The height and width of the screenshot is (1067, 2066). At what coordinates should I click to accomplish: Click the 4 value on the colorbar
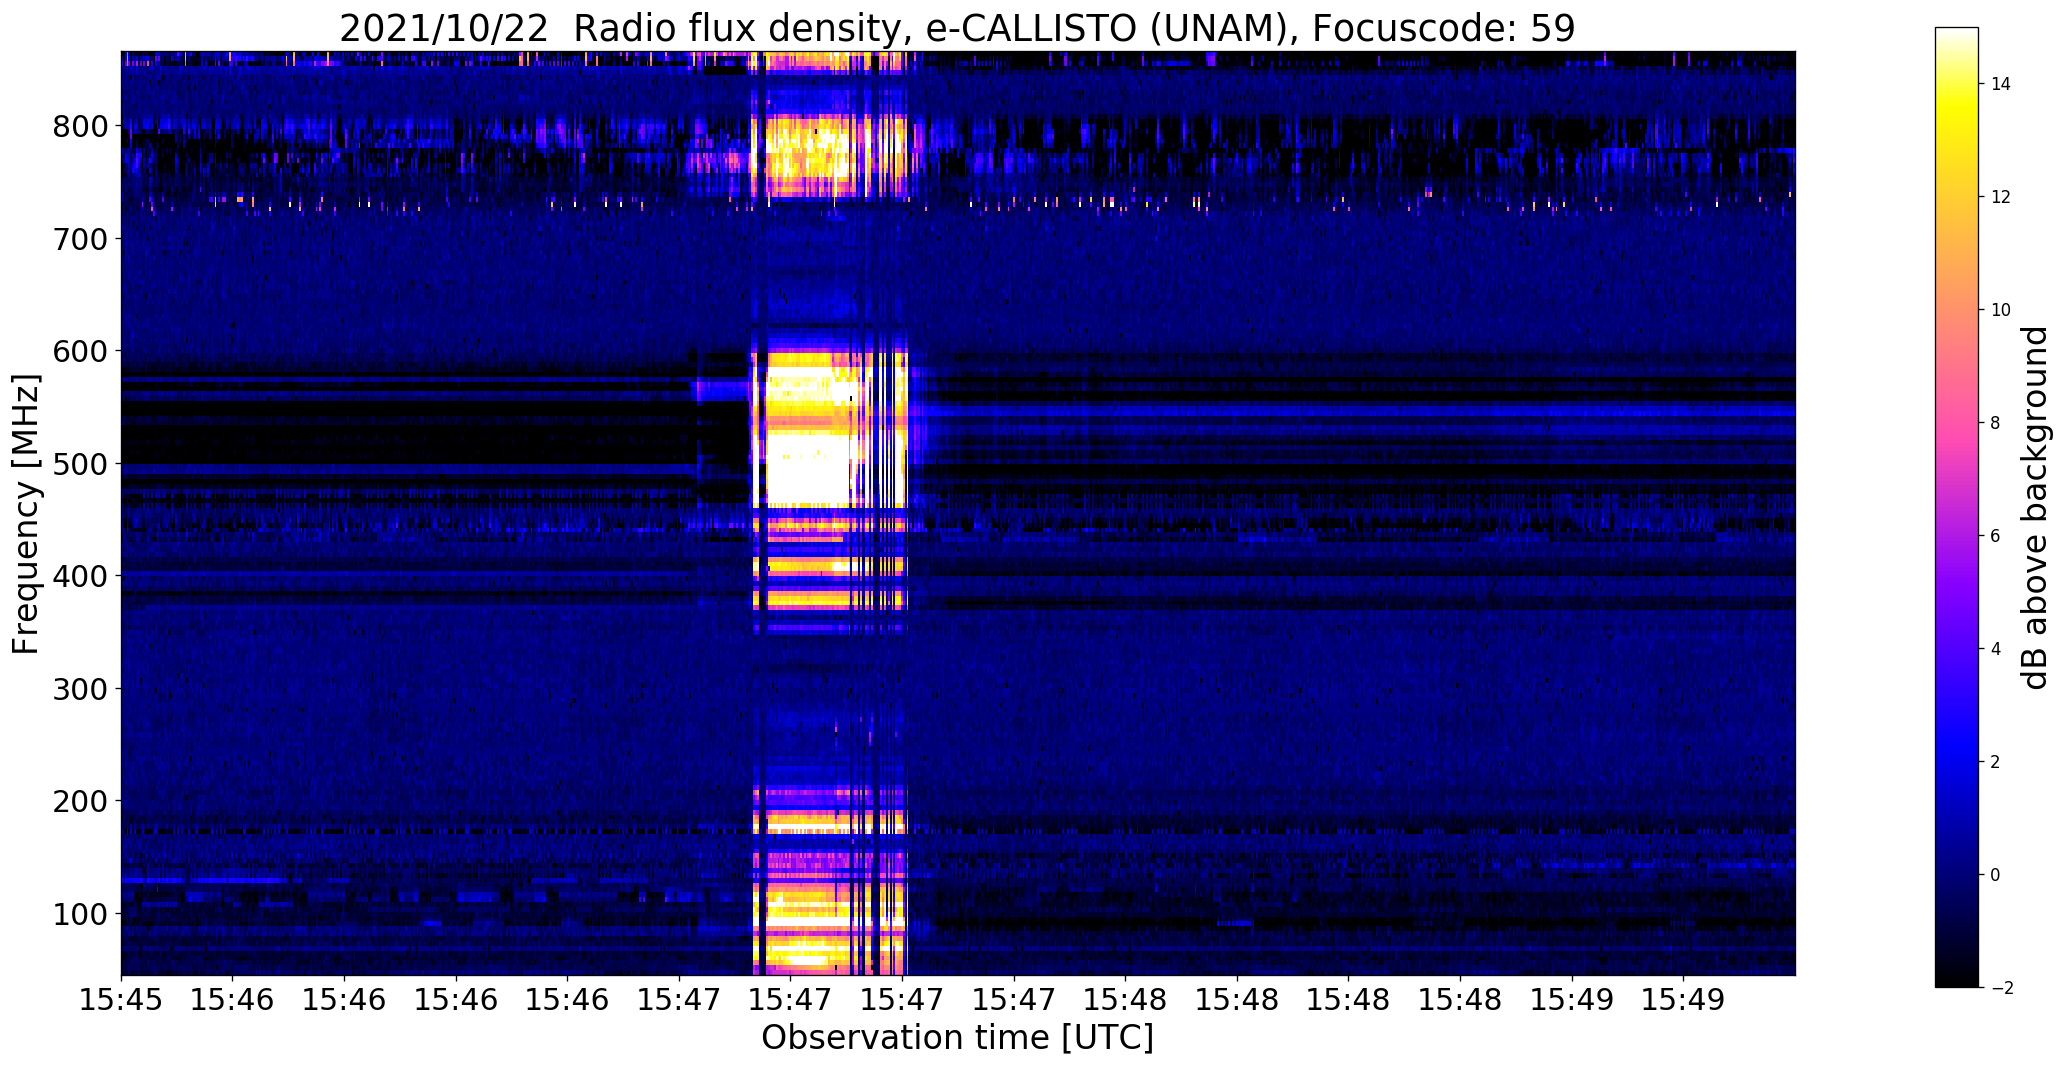[1995, 649]
